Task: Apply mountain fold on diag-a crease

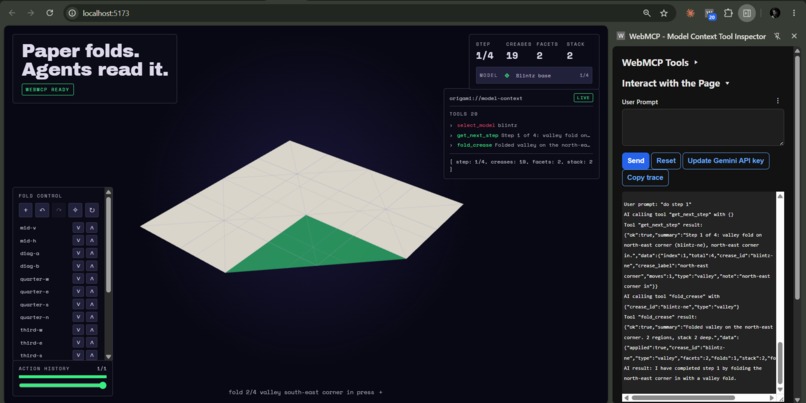Action: tap(91, 253)
